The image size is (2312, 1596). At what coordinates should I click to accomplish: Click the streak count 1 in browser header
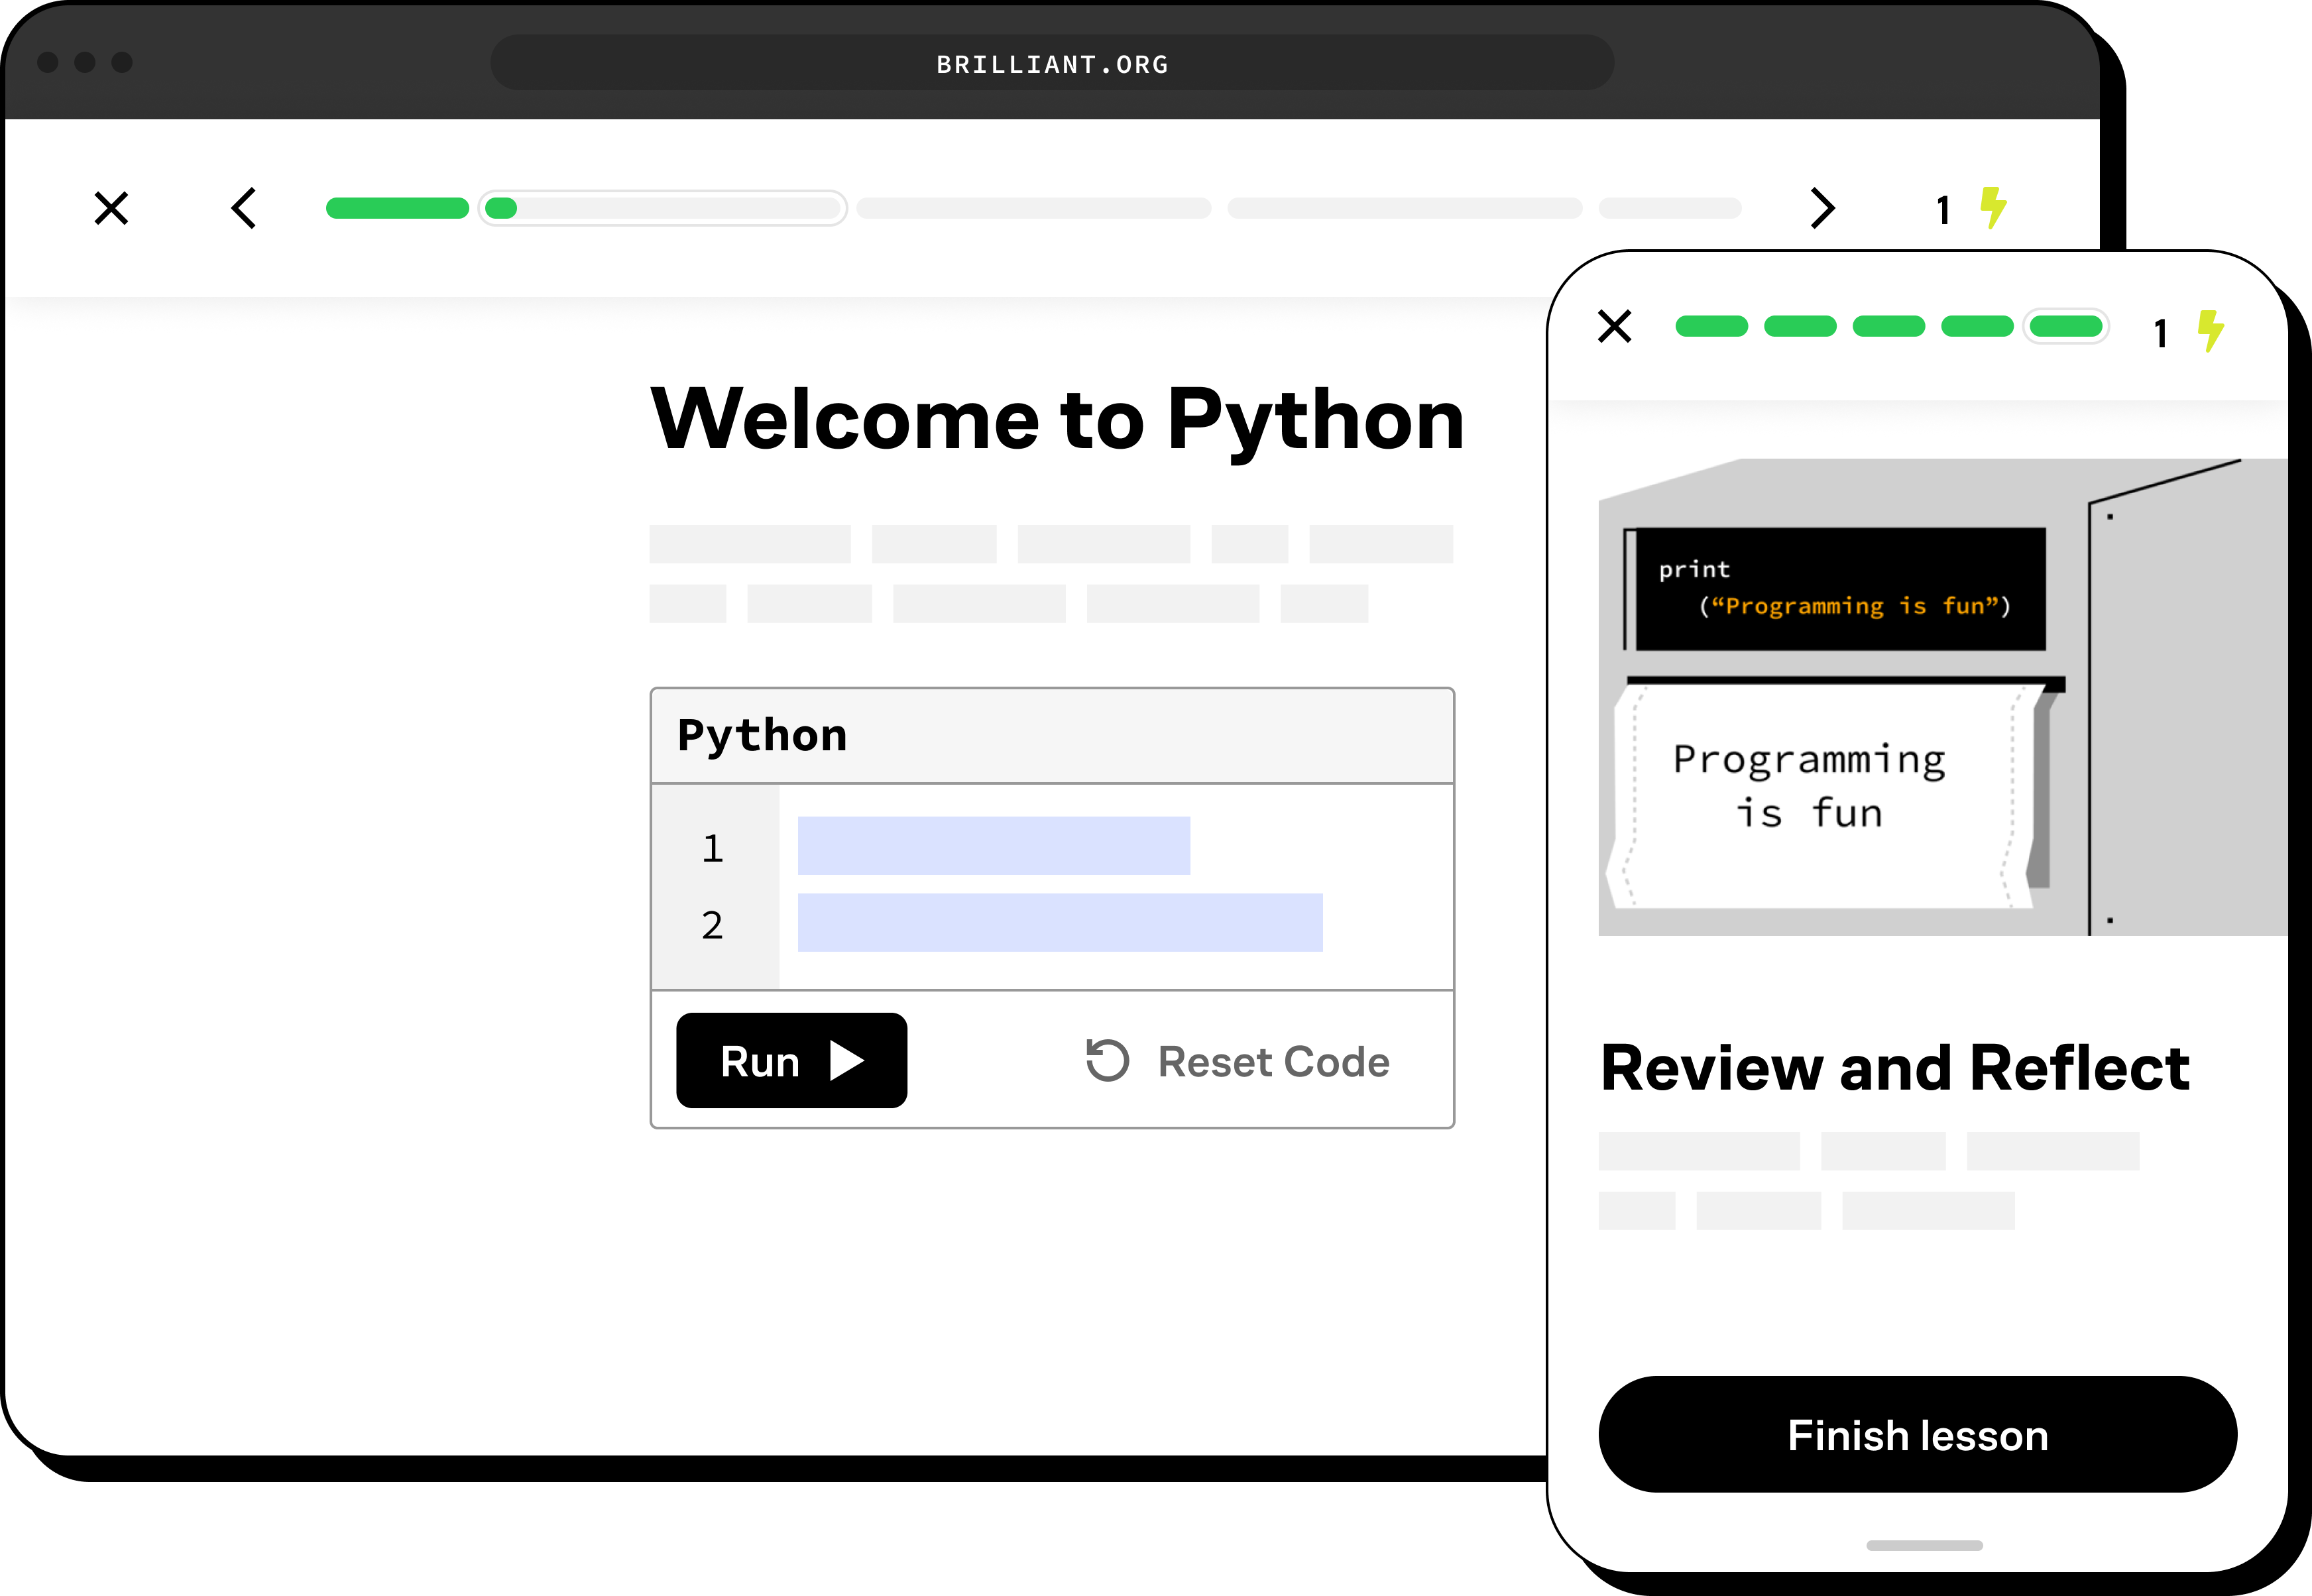pyautogui.click(x=1943, y=210)
